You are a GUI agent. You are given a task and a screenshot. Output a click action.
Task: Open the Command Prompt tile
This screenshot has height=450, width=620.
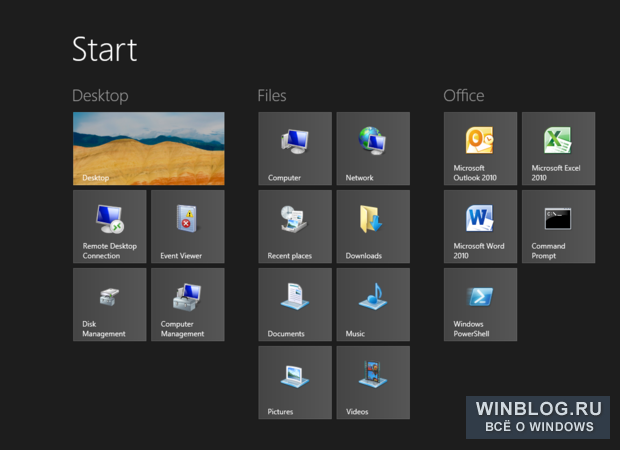[x=558, y=227]
